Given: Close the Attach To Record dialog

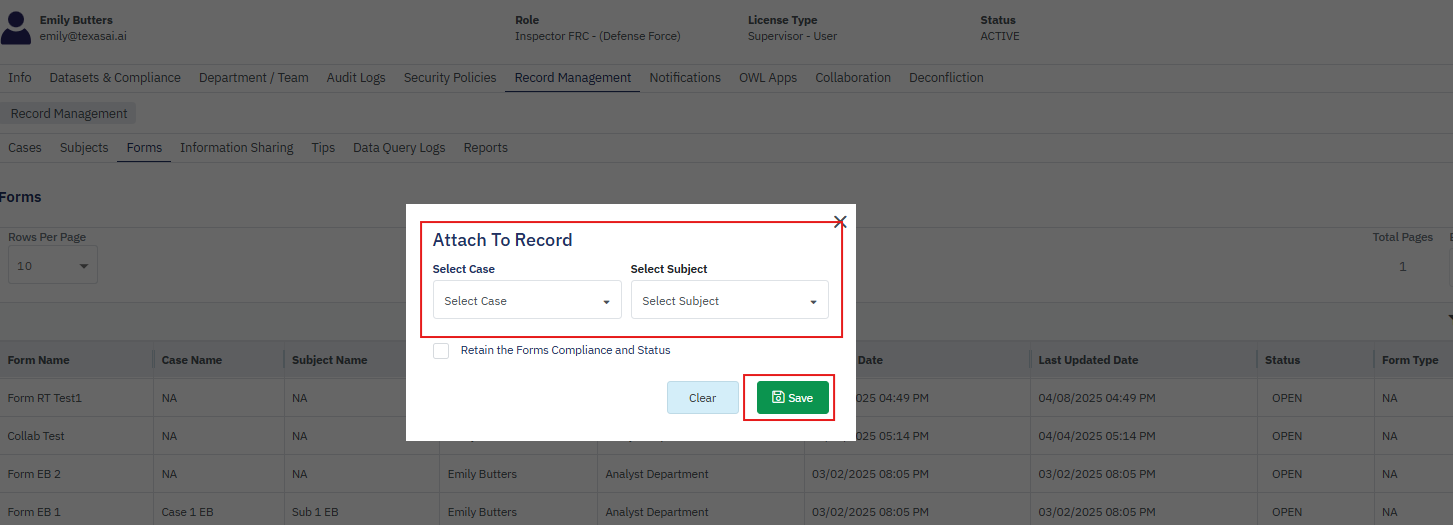Looking at the screenshot, I should [840, 222].
